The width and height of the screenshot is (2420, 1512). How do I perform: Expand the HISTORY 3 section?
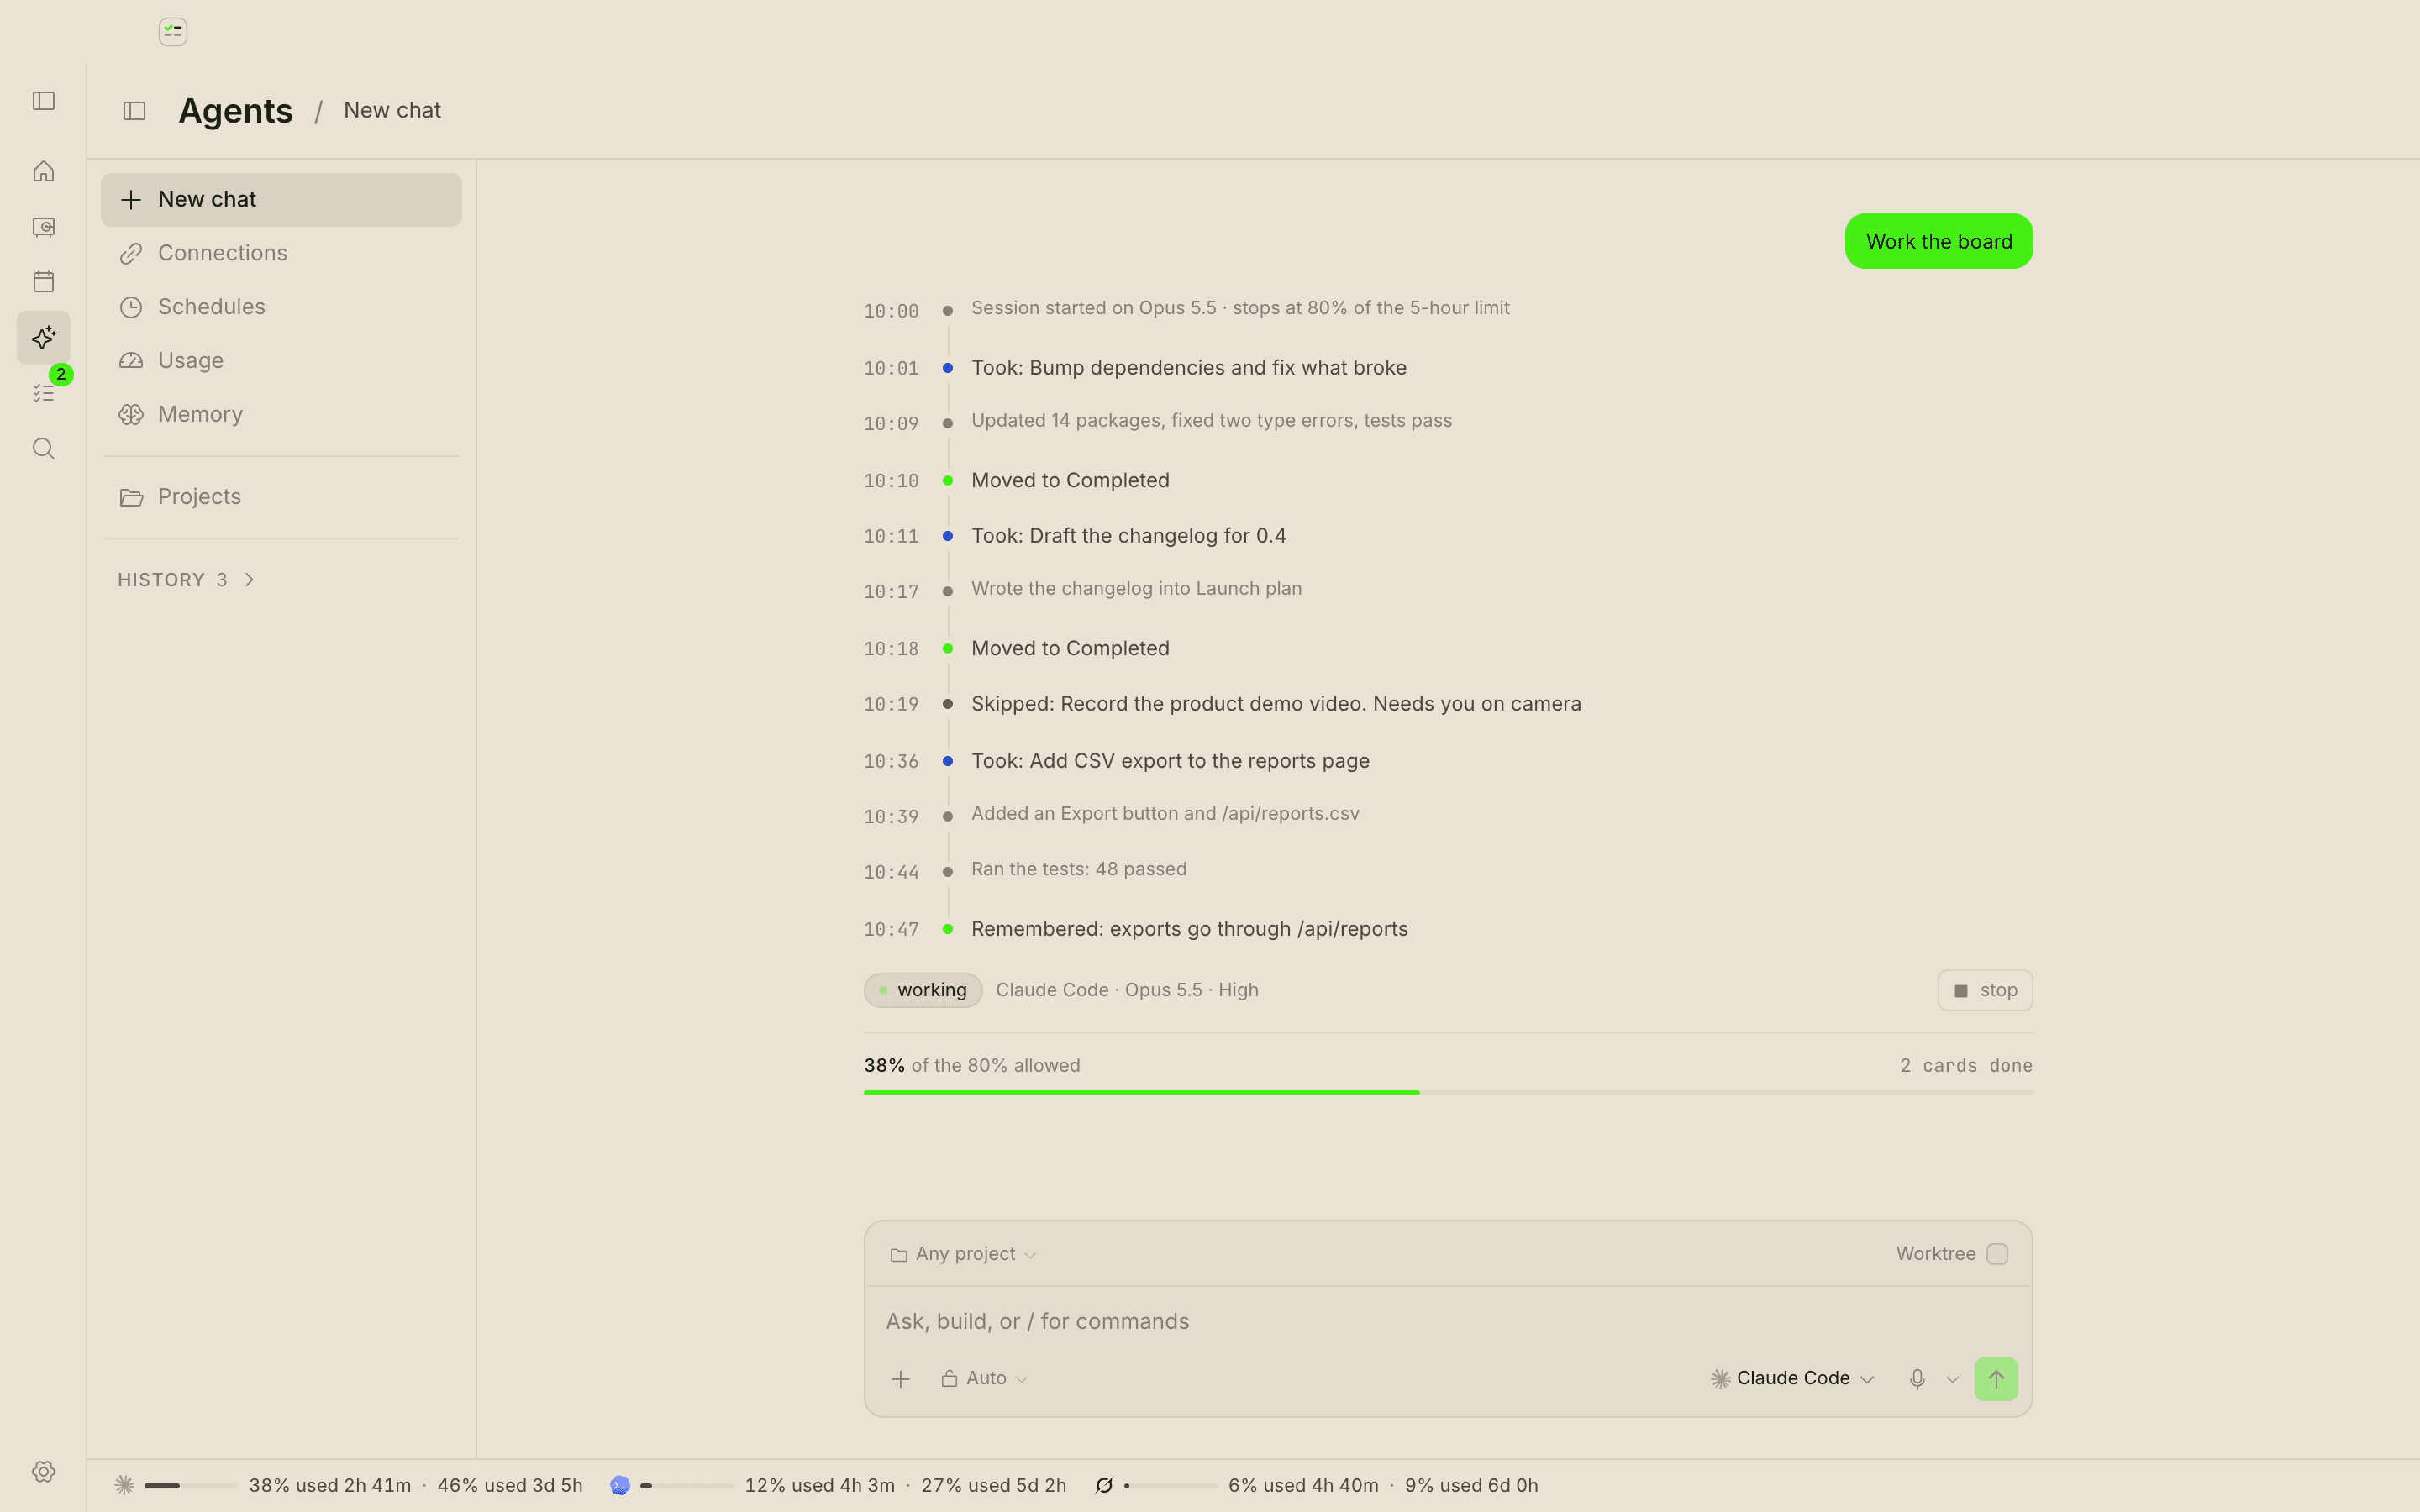(187, 580)
